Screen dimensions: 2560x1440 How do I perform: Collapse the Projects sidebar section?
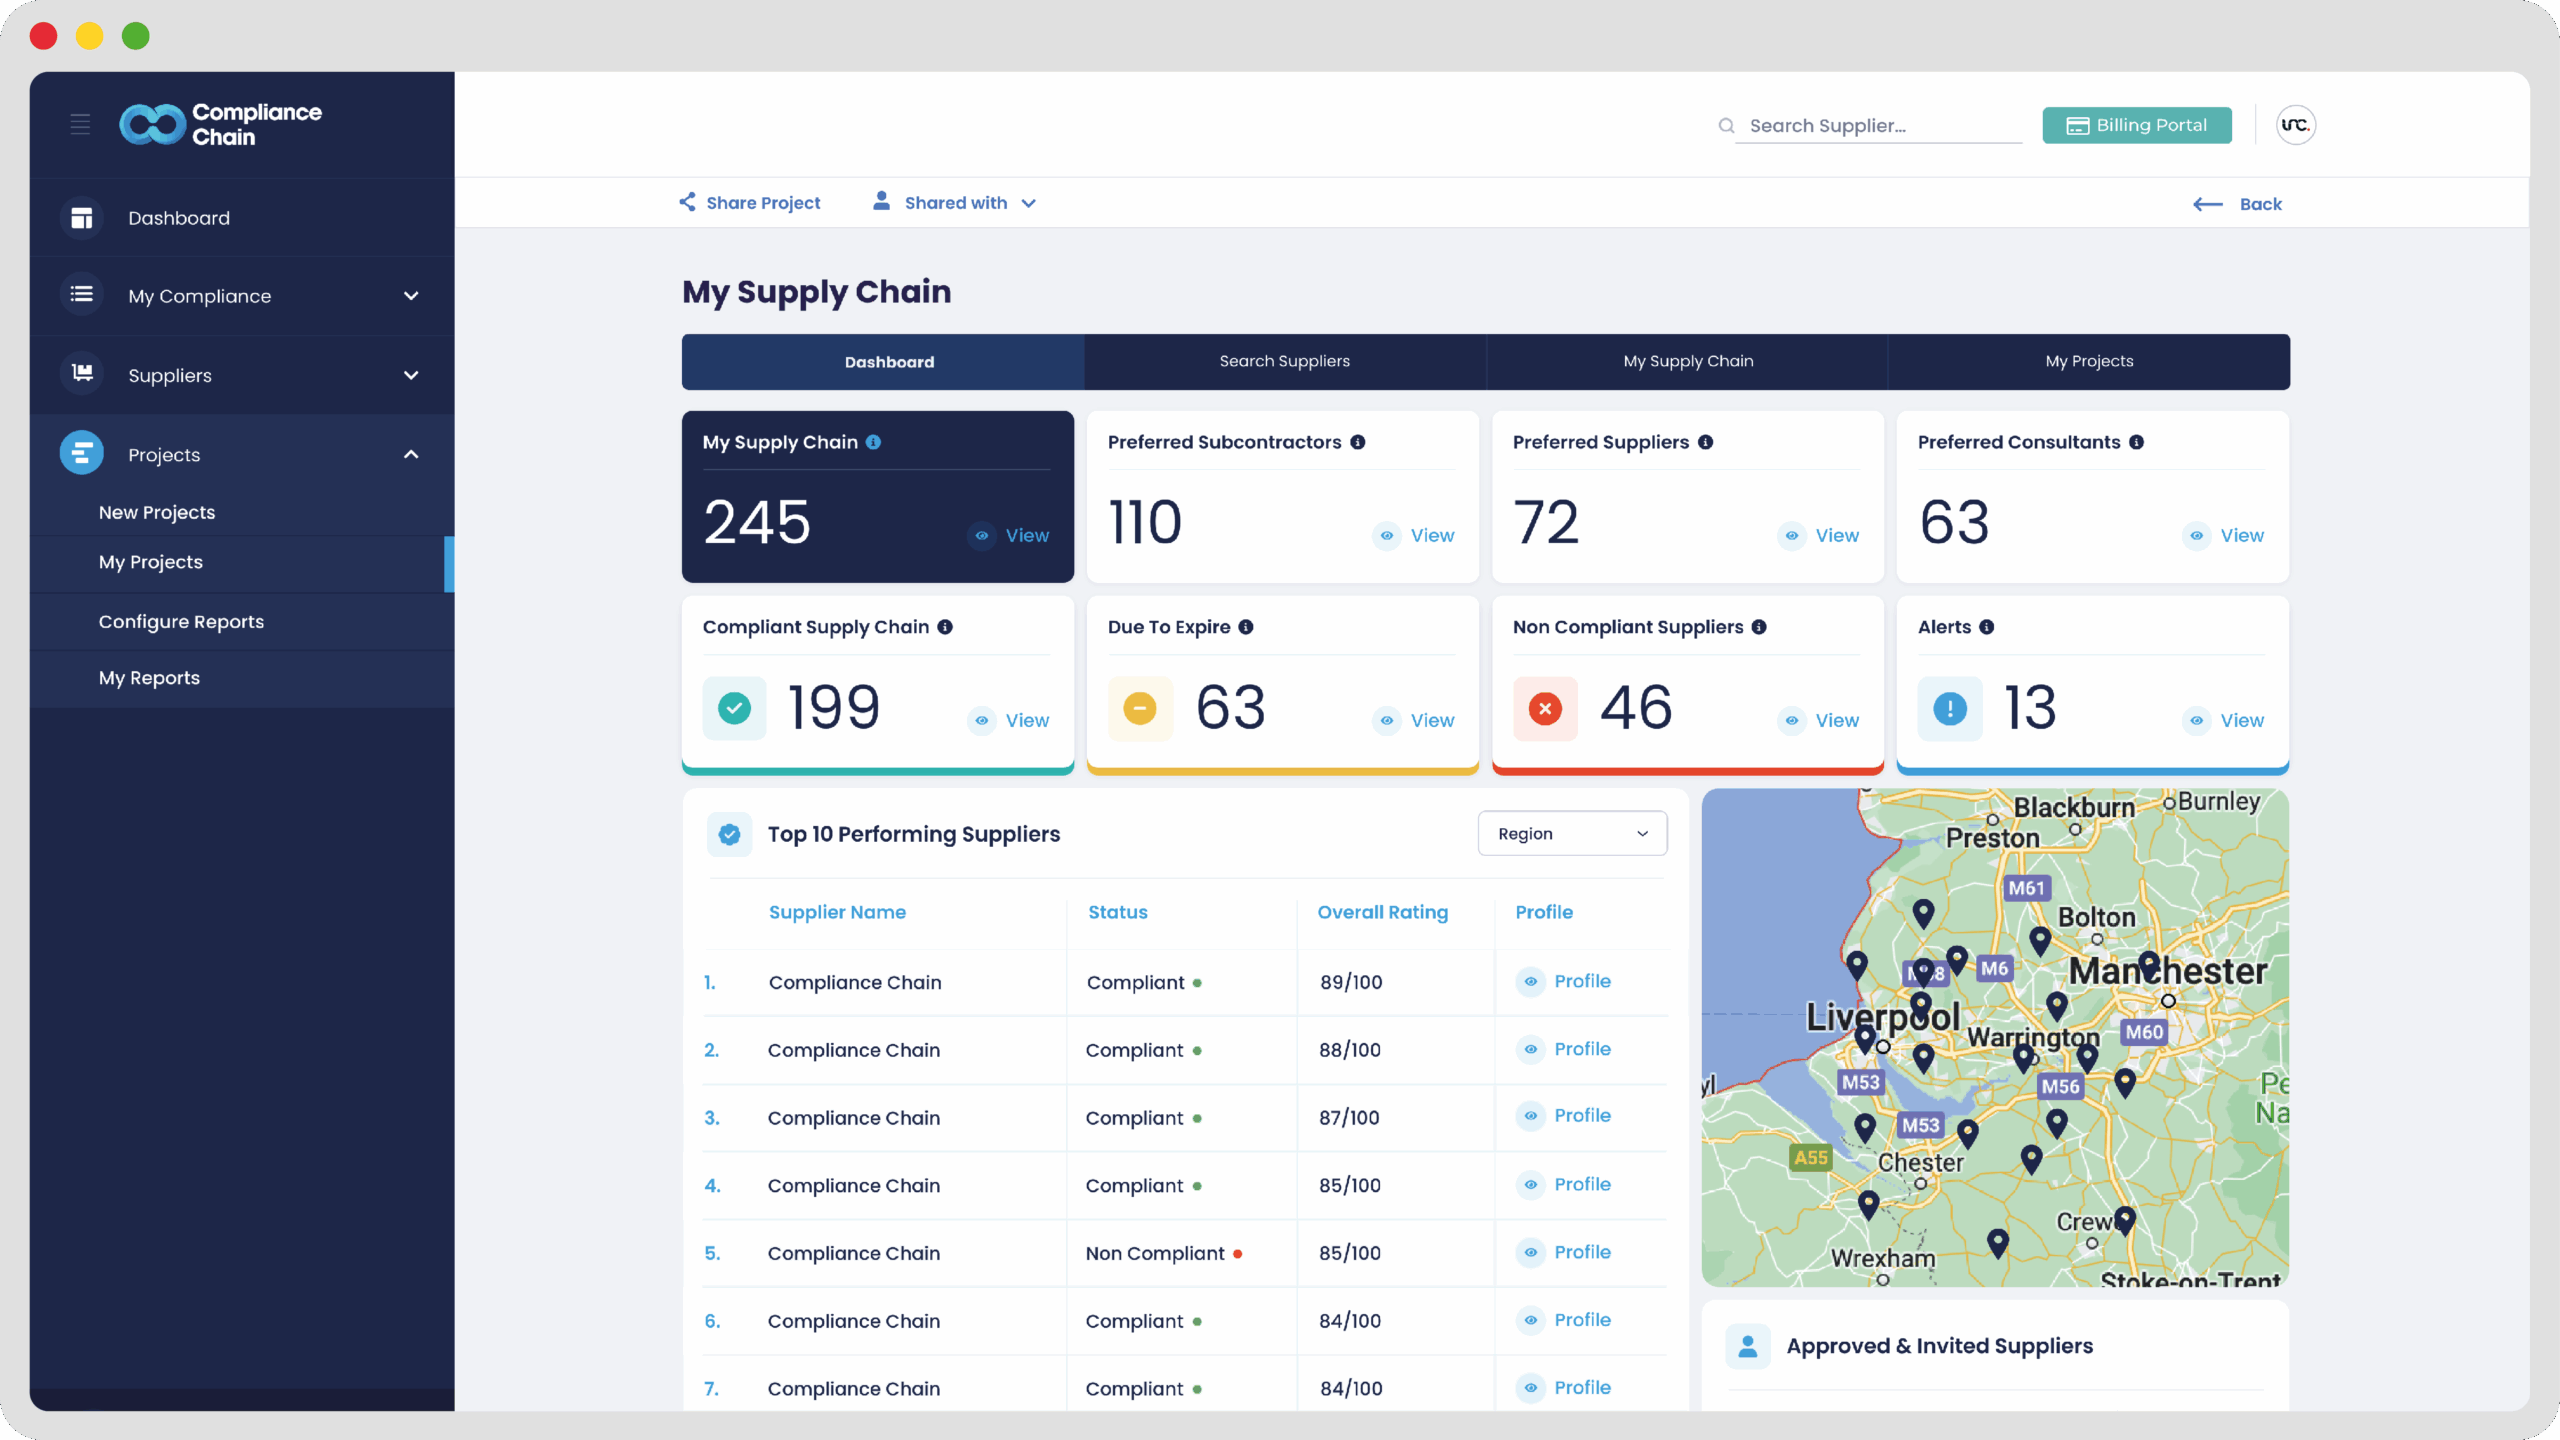tap(411, 455)
